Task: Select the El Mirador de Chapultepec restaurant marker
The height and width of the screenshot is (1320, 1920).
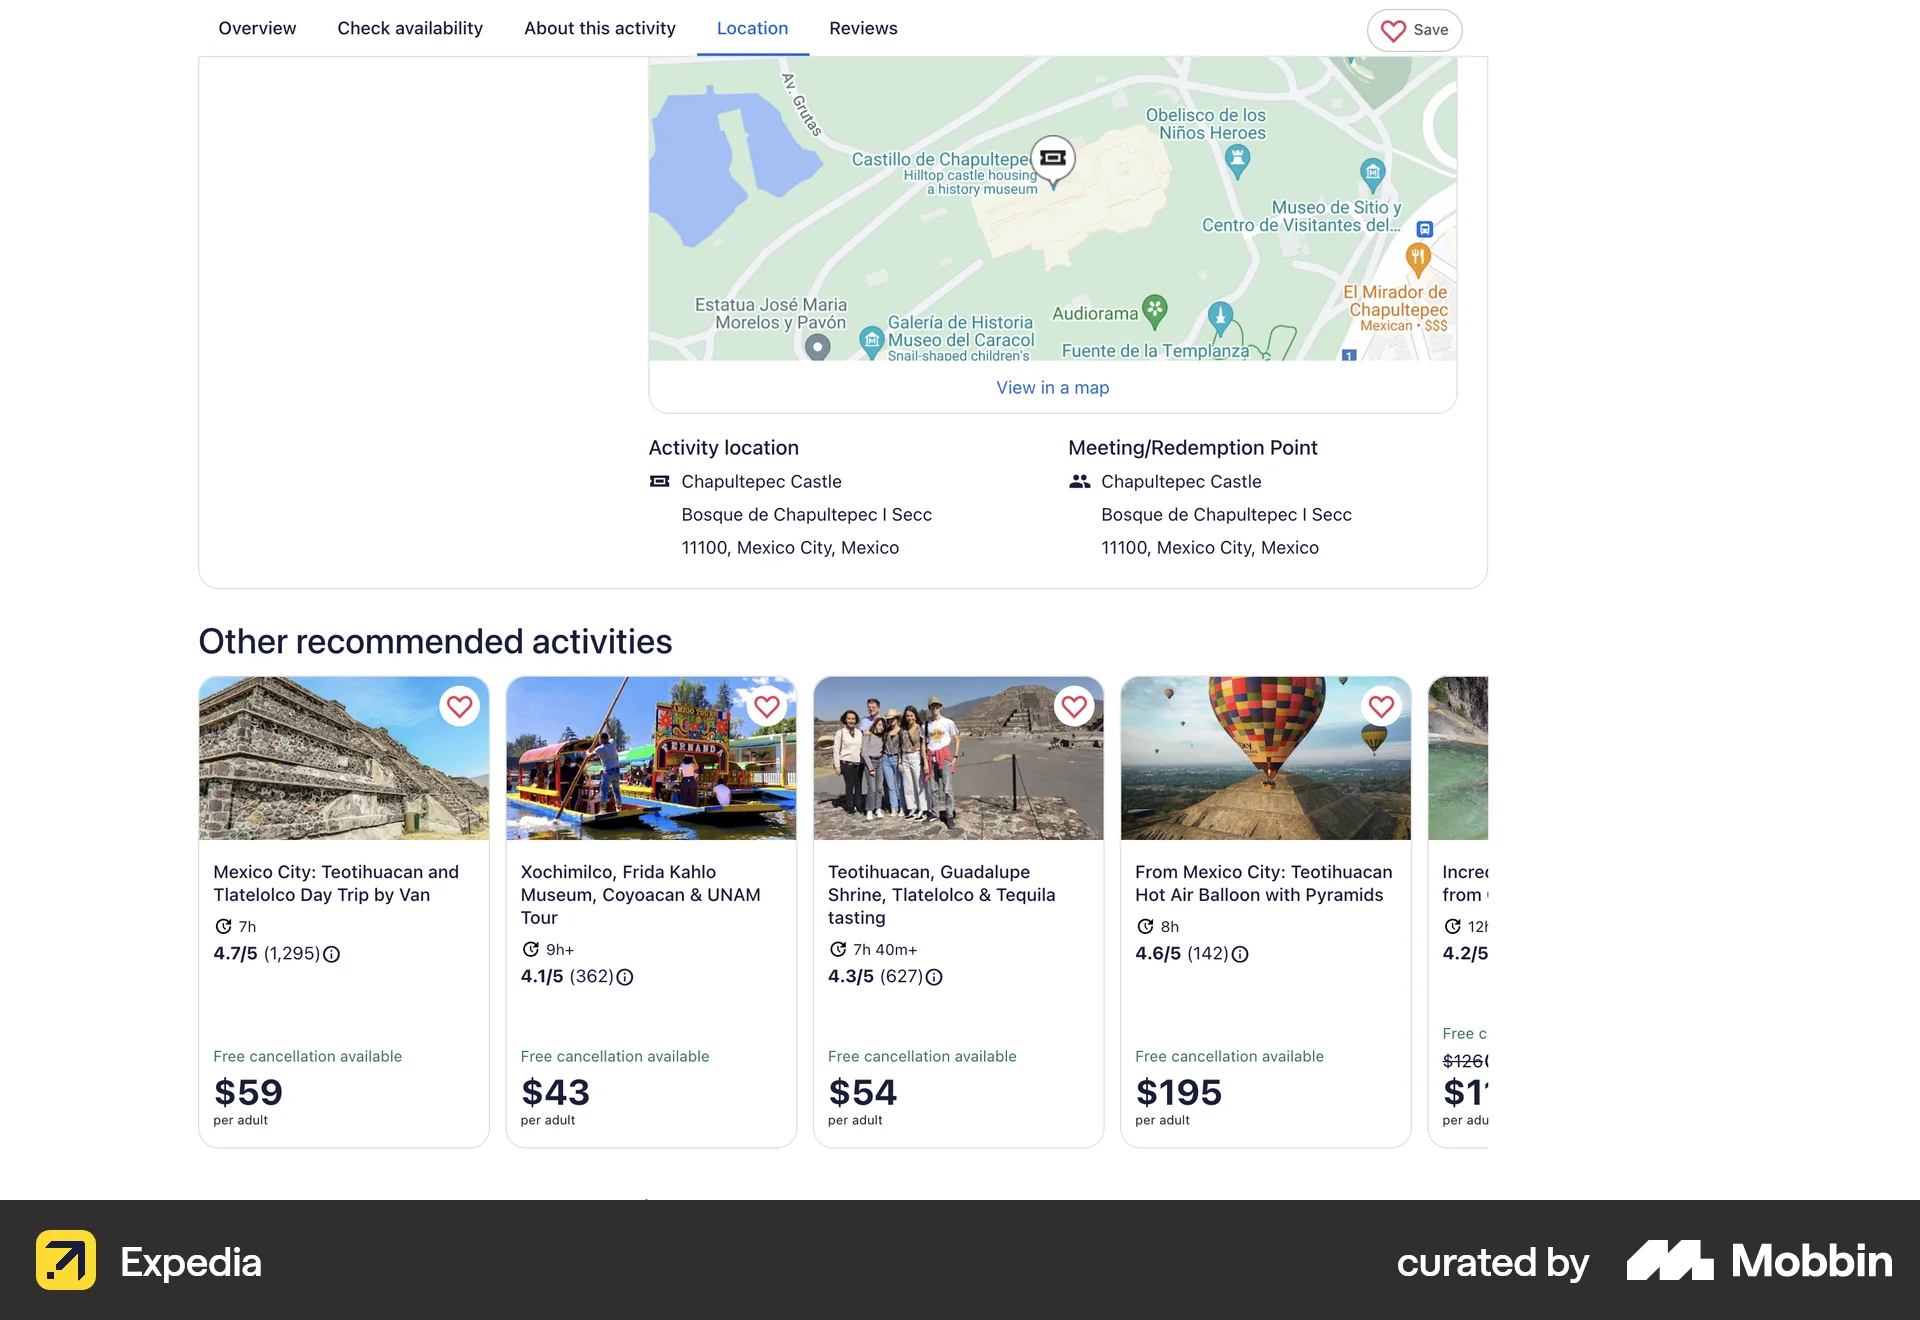Action: [1418, 257]
